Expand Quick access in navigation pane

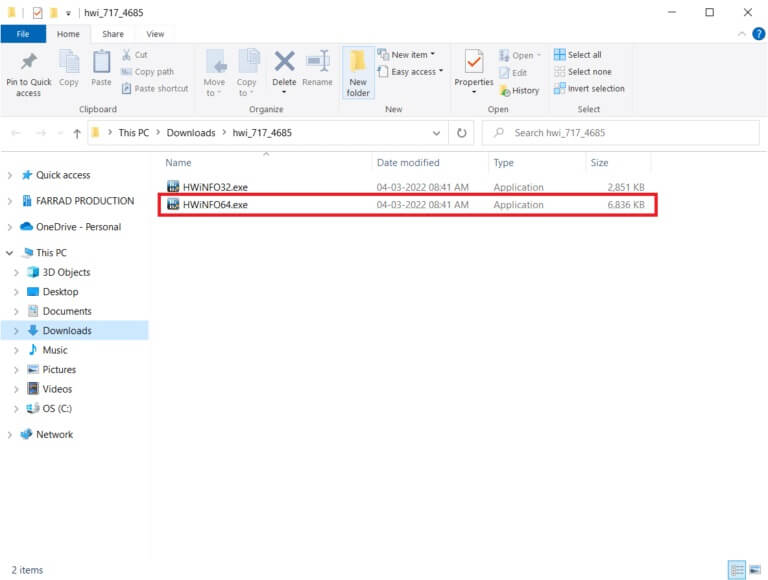point(9,175)
